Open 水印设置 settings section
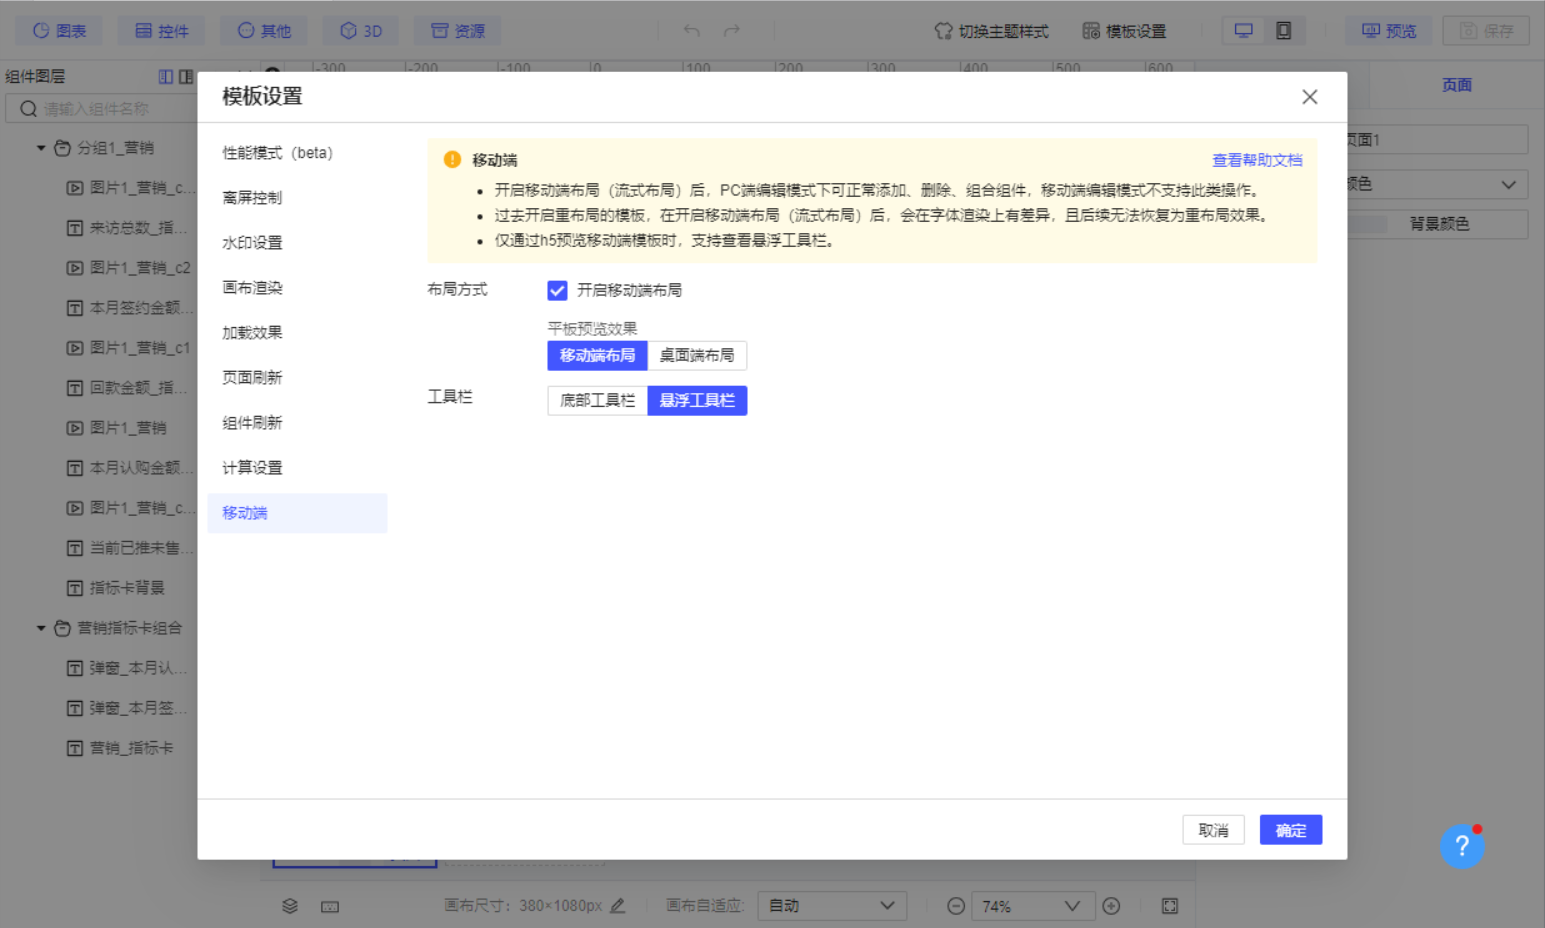The image size is (1545, 928). [252, 243]
